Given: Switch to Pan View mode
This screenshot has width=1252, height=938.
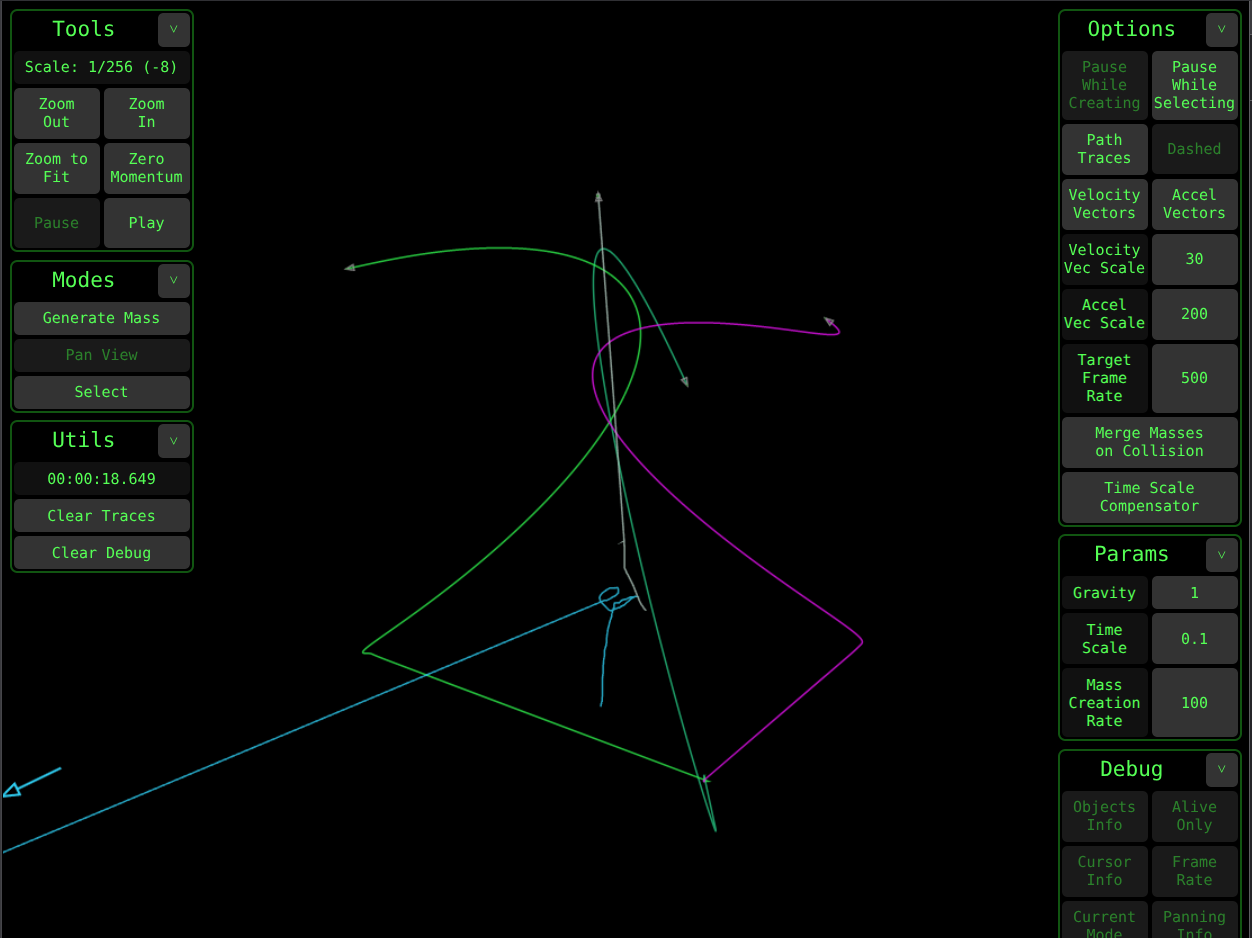Looking at the screenshot, I should click(x=102, y=355).
